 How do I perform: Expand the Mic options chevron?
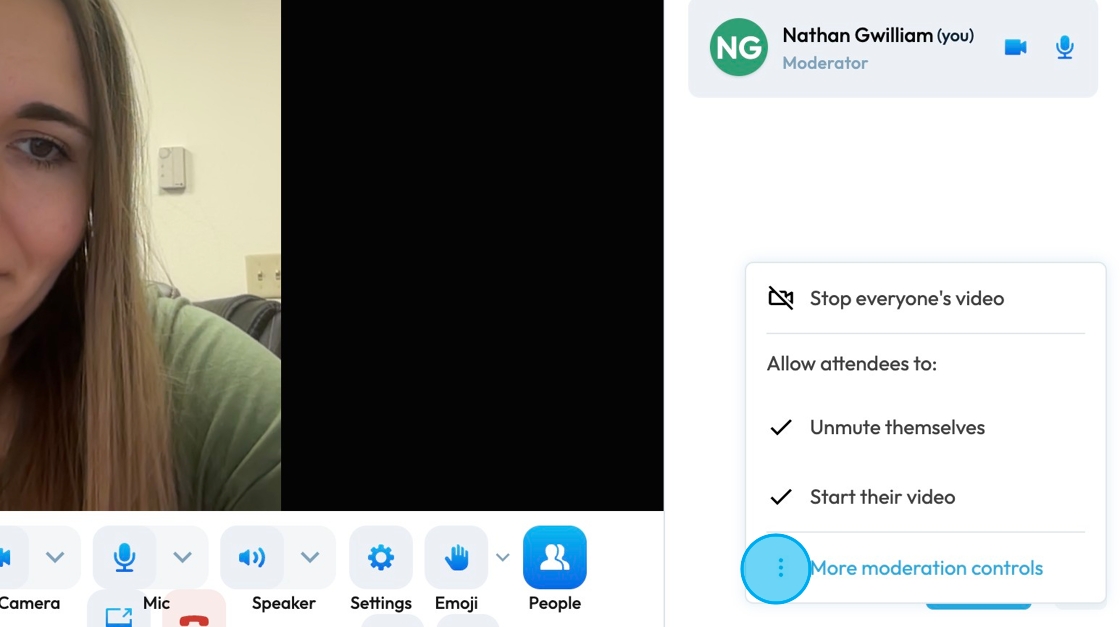coord(182,557)
